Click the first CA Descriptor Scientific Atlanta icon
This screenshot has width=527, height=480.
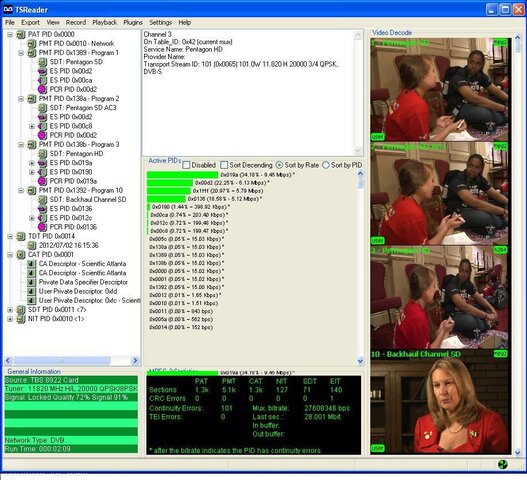[x=32, y=264]
